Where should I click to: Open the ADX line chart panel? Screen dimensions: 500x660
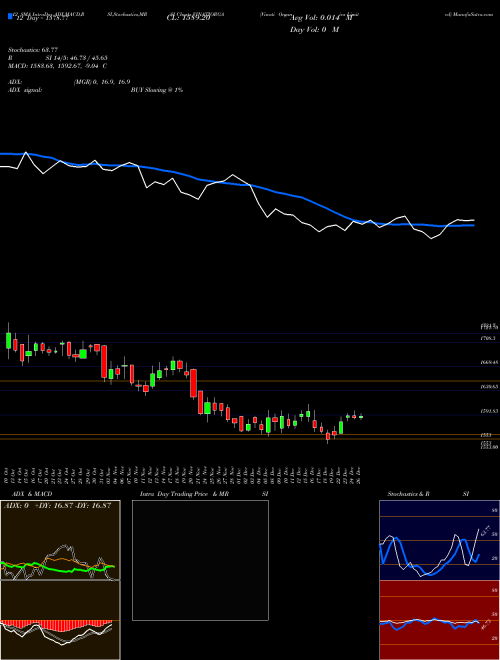tap(60, 540)
